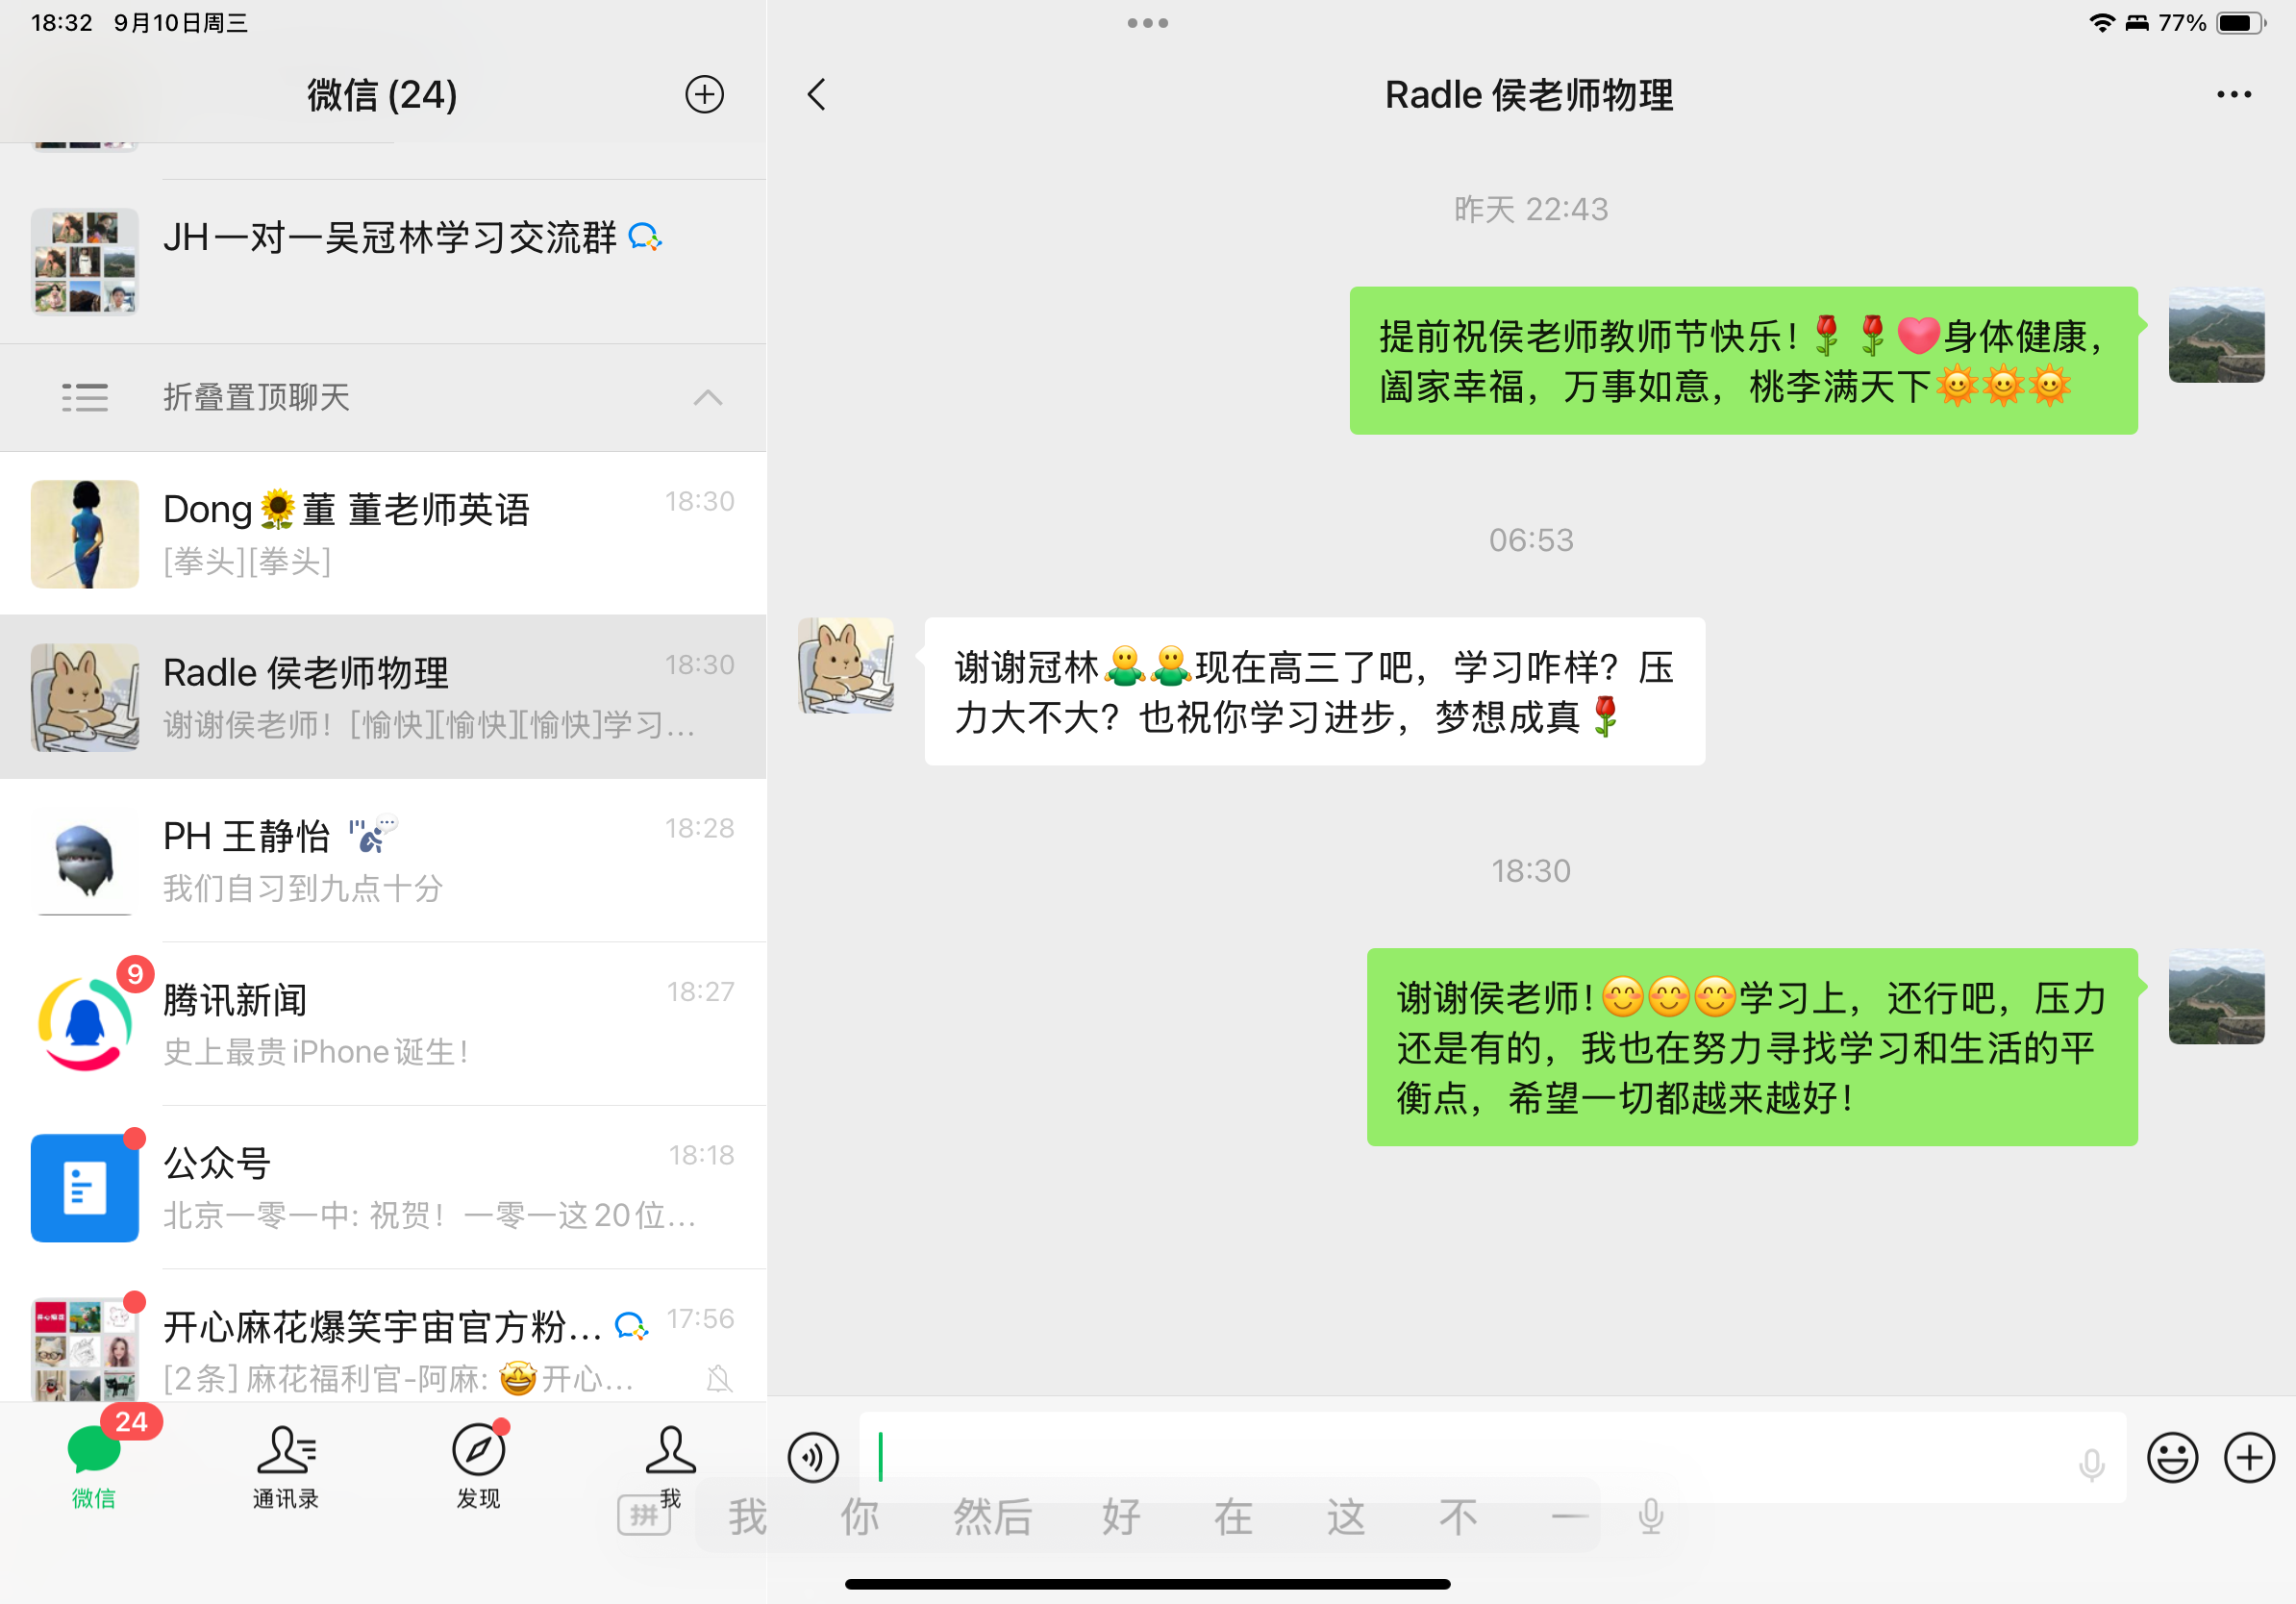Switch to voice input icon beside text field
2296x1604 pixels.
(x=812, y=1457)
